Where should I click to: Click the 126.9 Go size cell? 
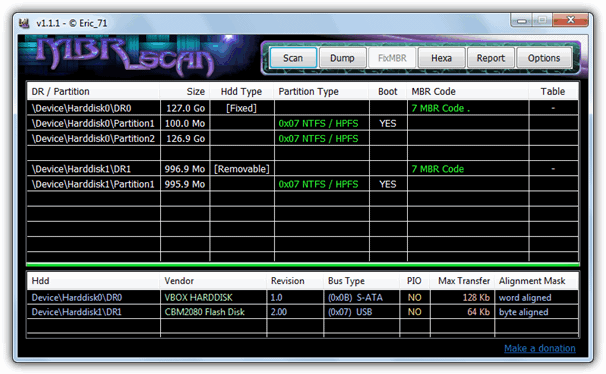point(186,138)
